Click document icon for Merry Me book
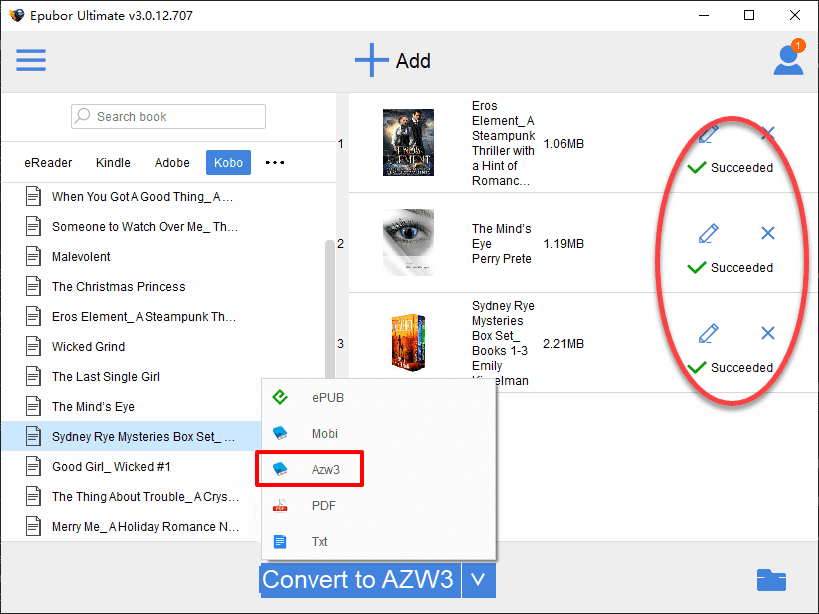The image size is (819, 614). click(x=33, y=526)
